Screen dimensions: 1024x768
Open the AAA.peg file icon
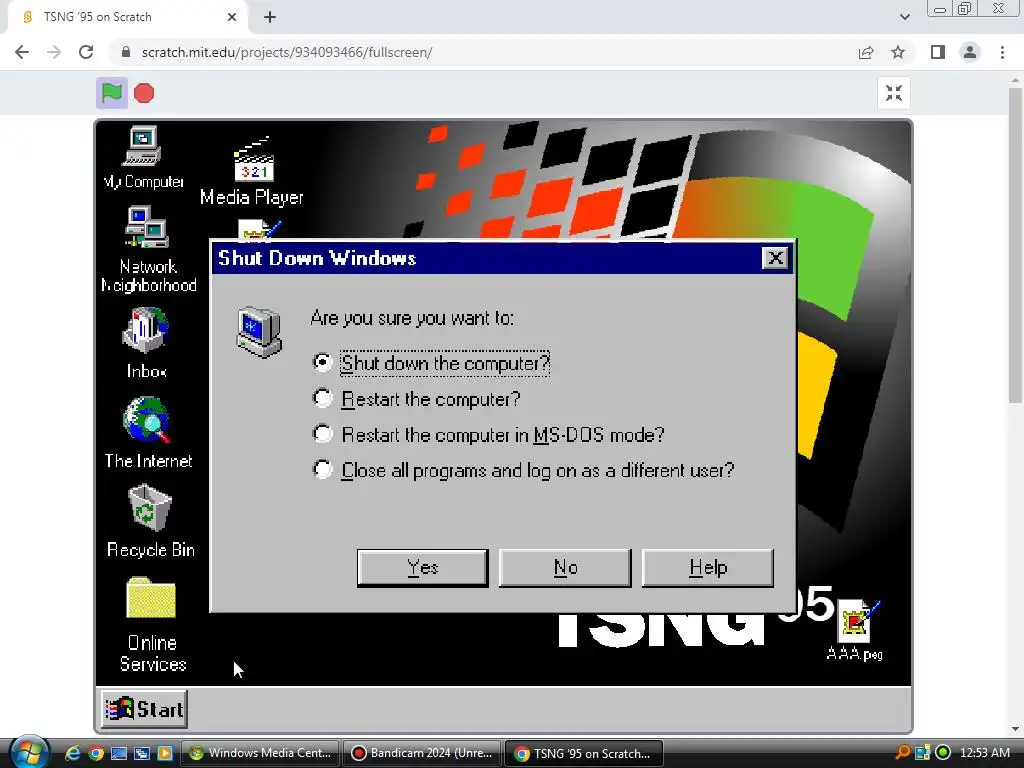click(855, 631)
